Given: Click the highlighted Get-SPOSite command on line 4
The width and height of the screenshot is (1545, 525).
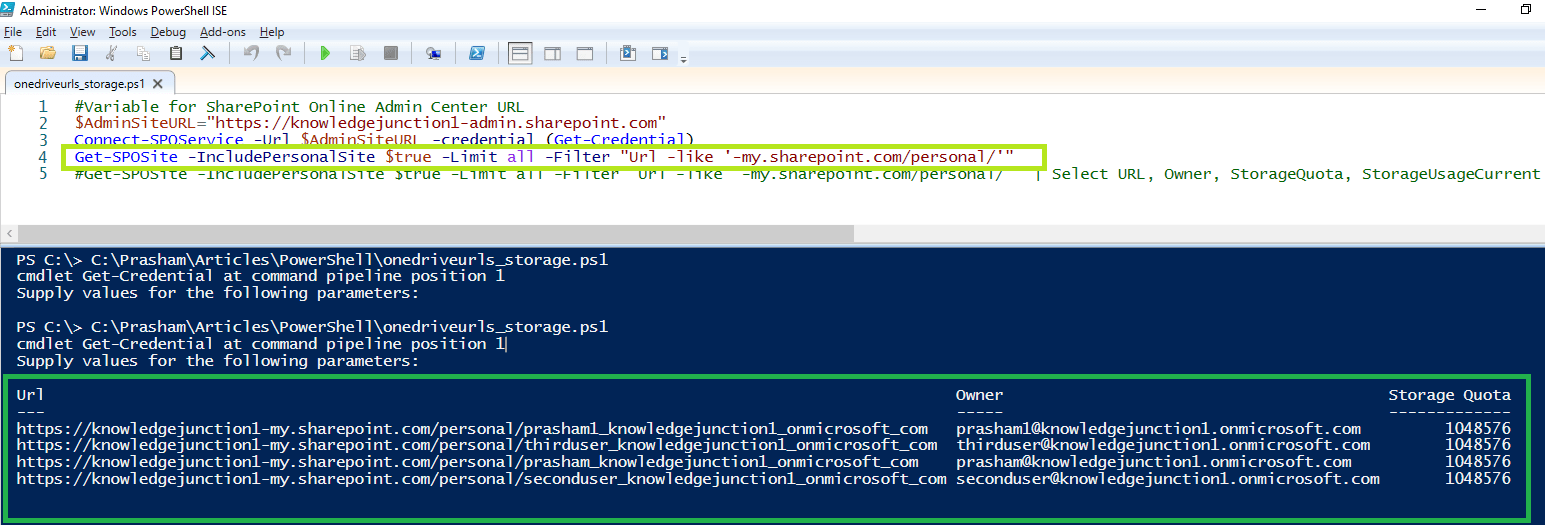Looking at the screenshot, I should 544,157.
